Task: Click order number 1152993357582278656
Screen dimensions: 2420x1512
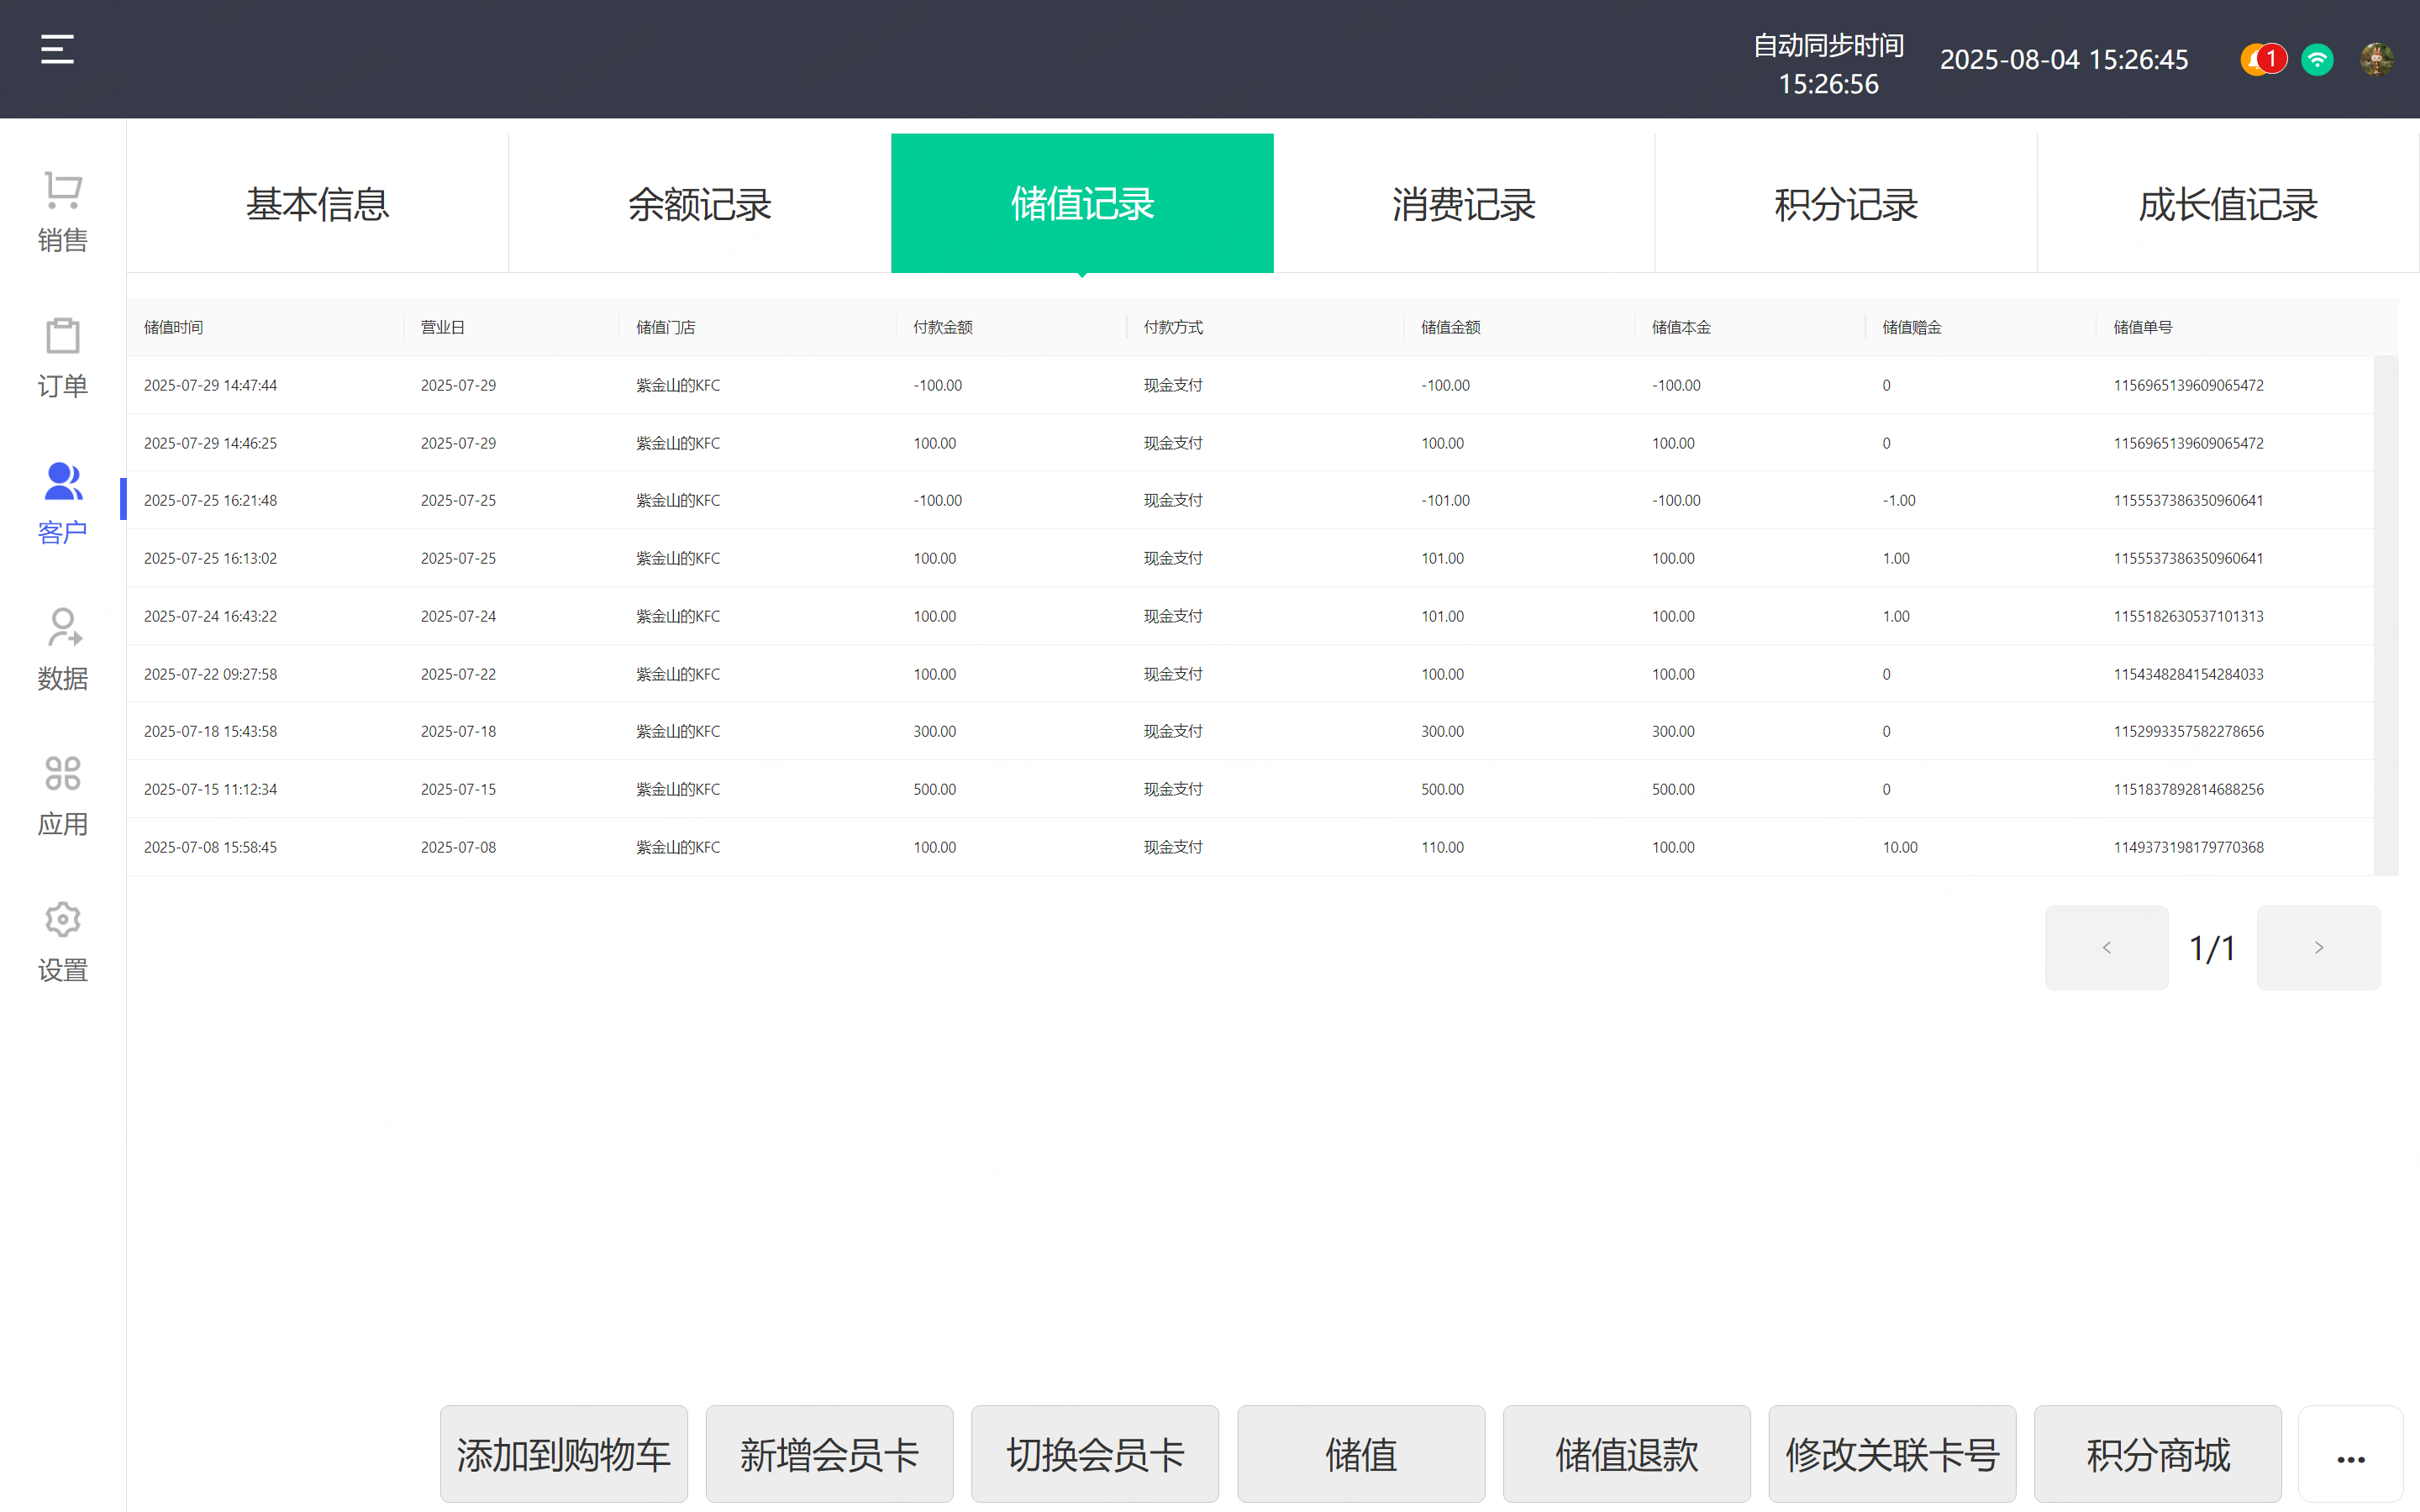Action: (x=2188, y=731)
